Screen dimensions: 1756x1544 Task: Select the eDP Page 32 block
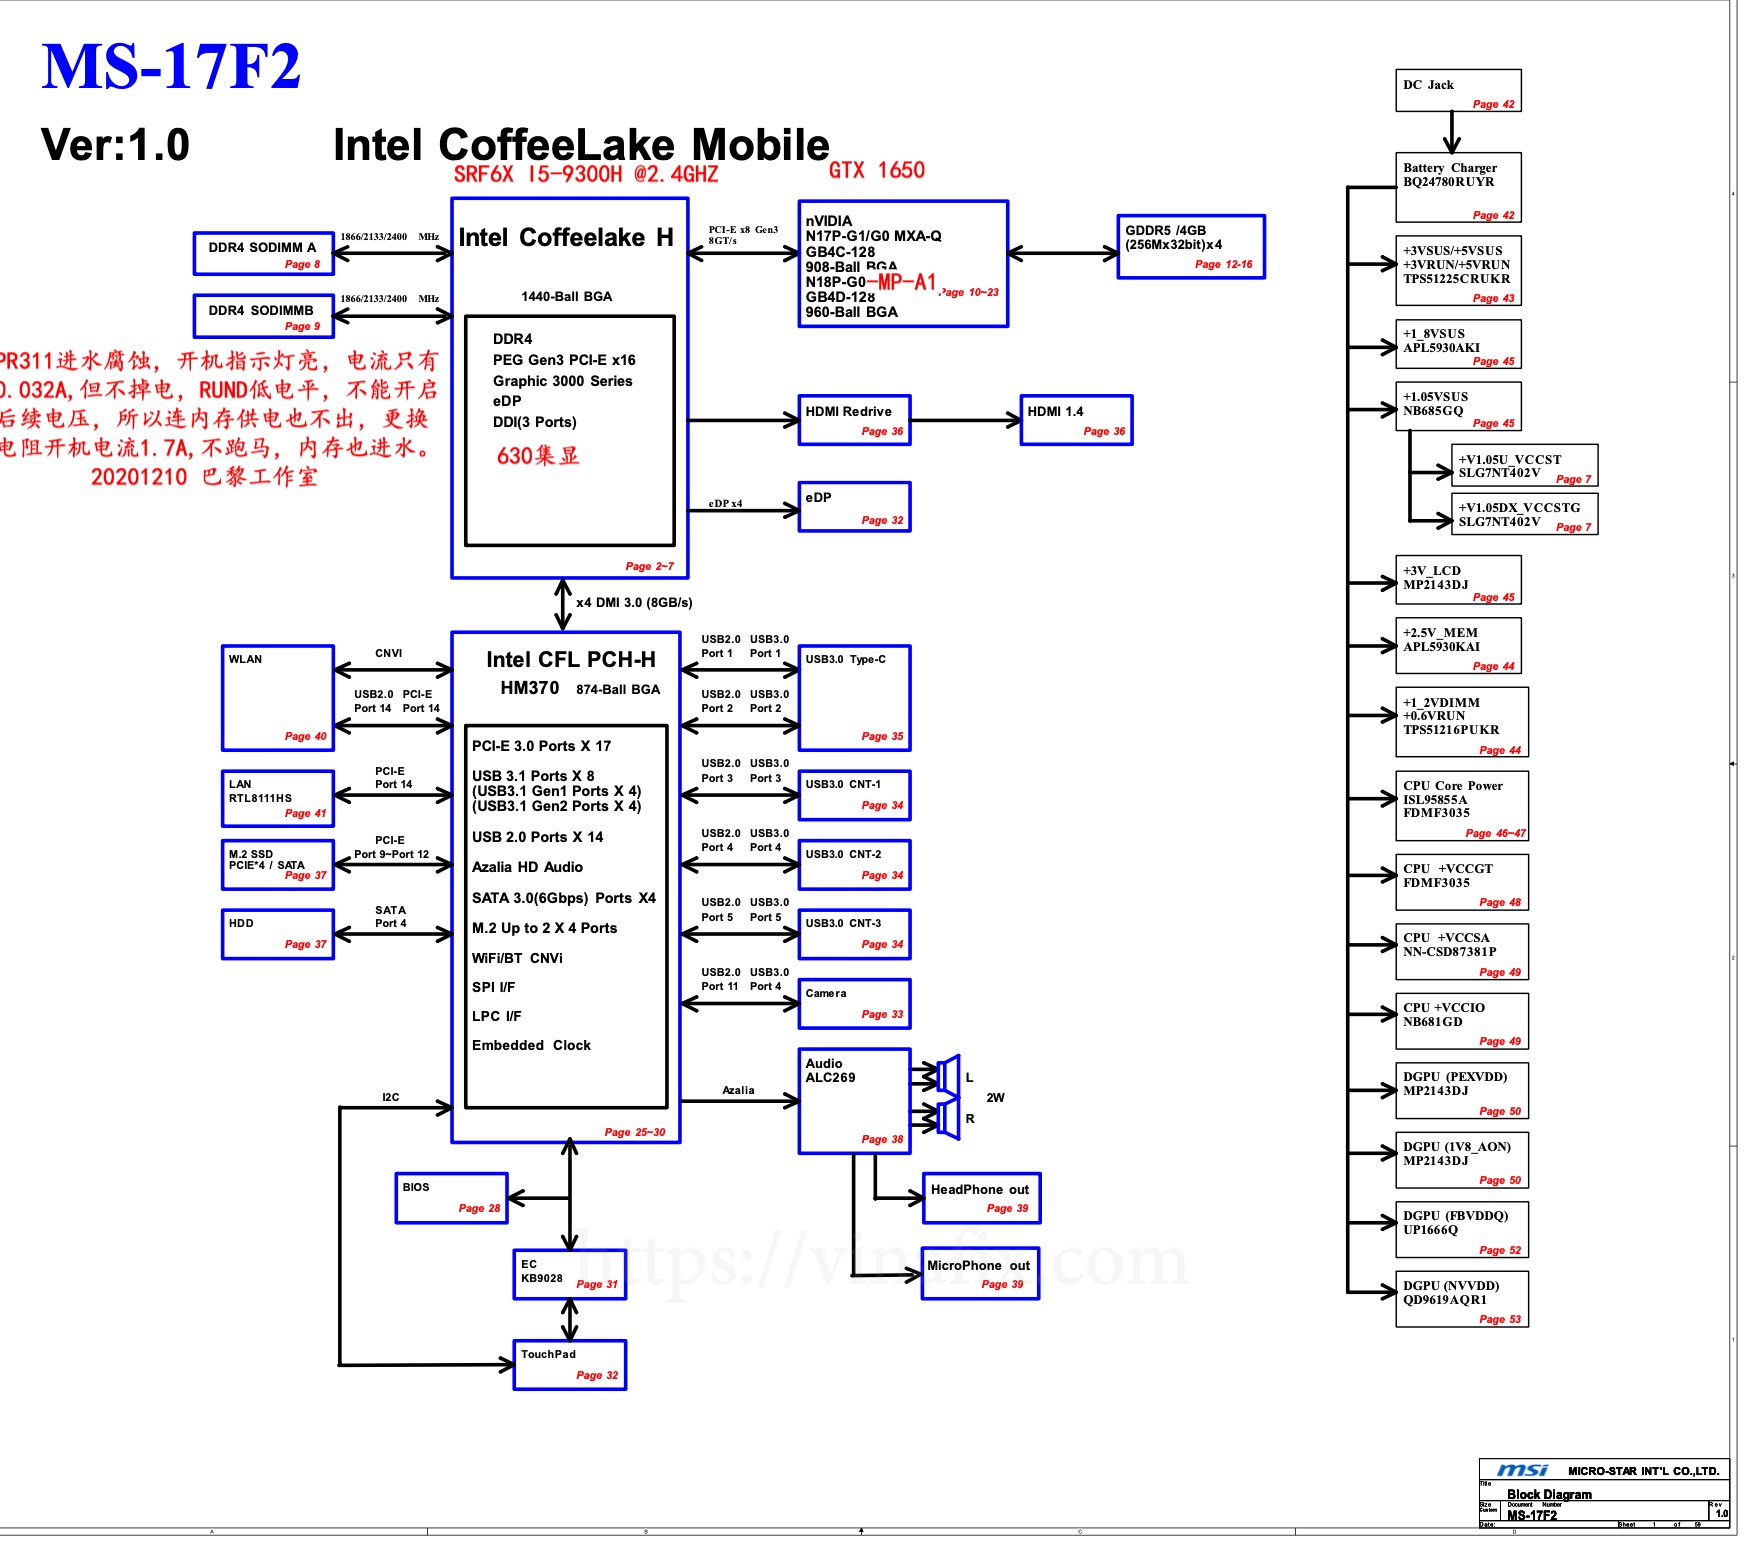[855, 507]
